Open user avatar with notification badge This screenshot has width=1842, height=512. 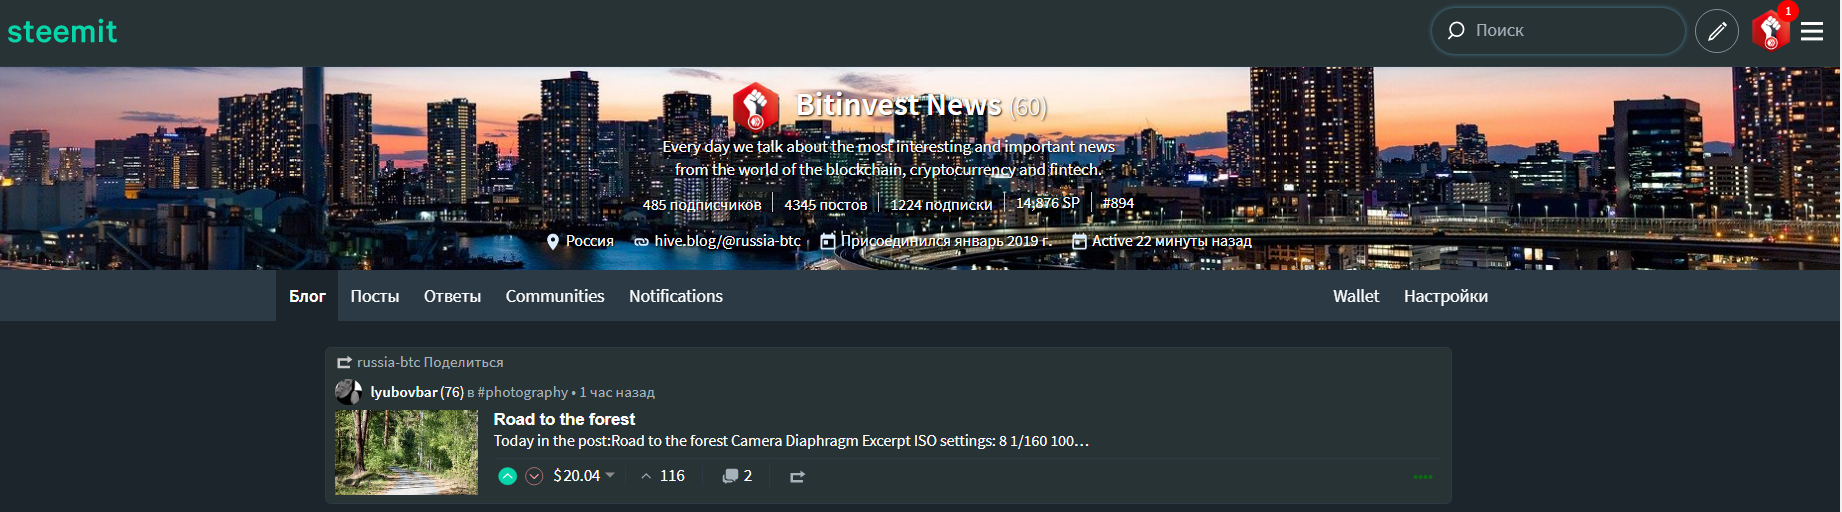point(1772,30)
